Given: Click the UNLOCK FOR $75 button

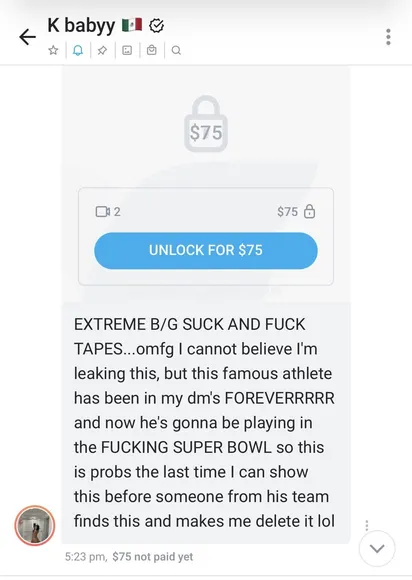Looking at the screenshot, I should 206,250.
